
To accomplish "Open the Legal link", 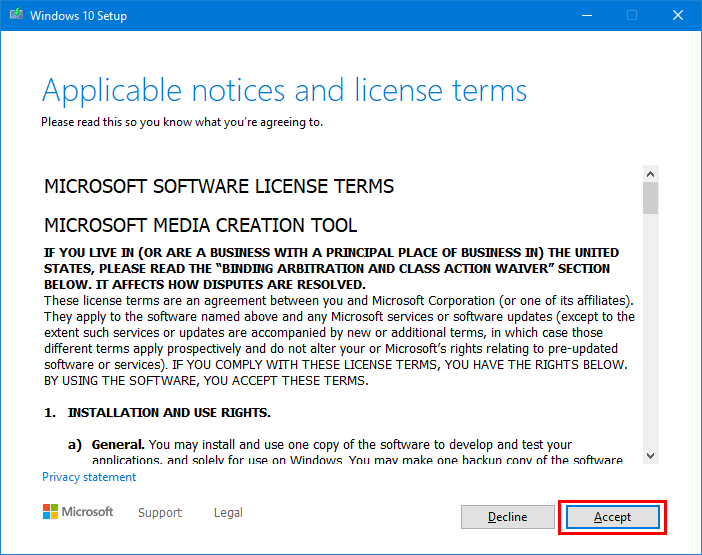I will 228,512.
